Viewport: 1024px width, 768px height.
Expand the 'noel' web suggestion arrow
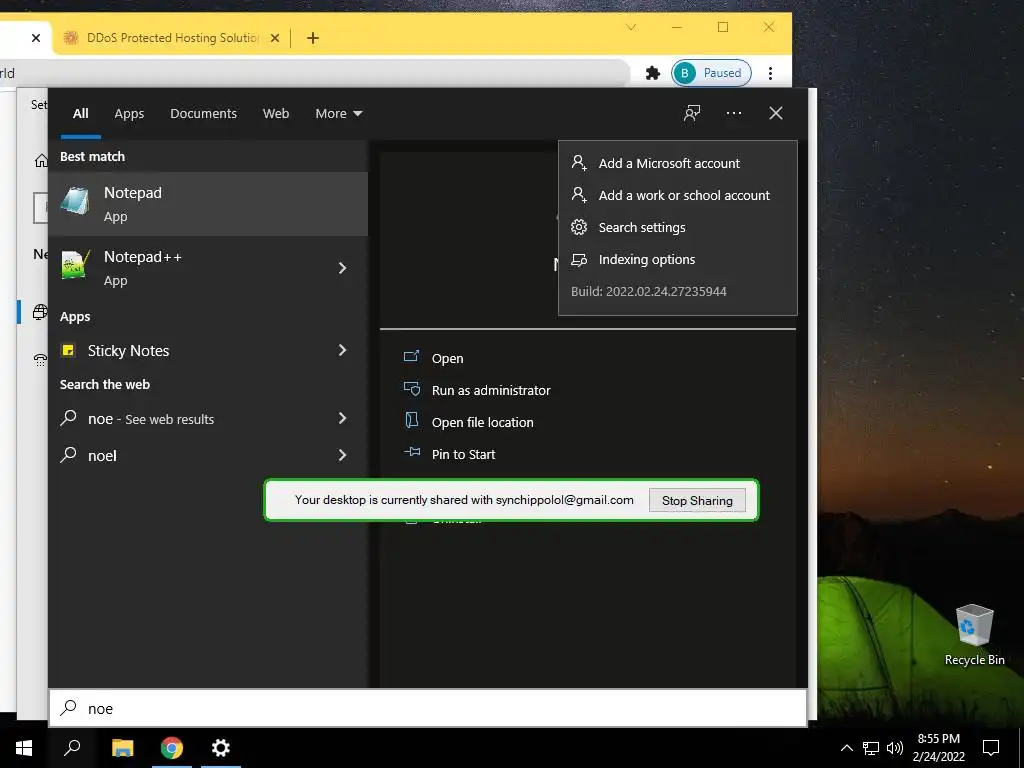pyautogui.click(x=342, y=455)
